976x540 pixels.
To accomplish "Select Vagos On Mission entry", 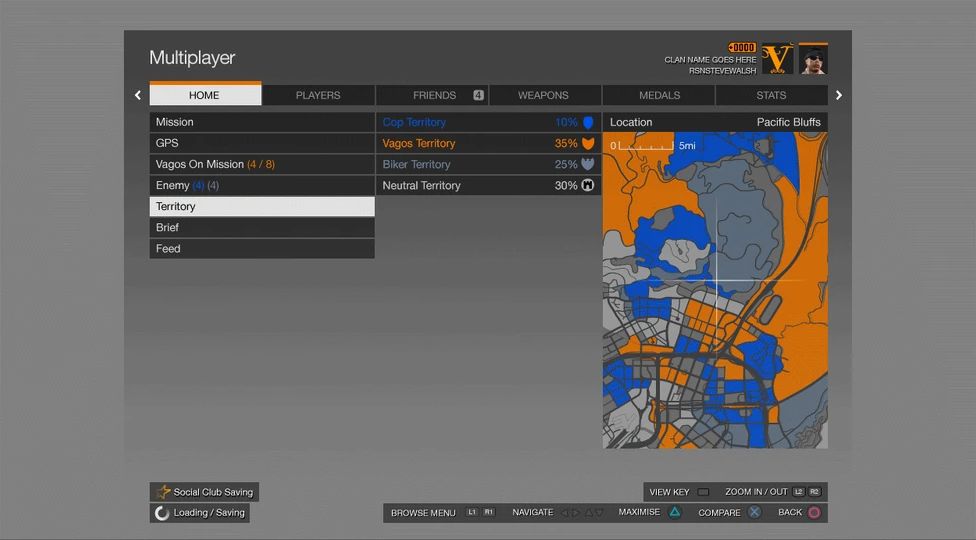I will pos(262,164).
